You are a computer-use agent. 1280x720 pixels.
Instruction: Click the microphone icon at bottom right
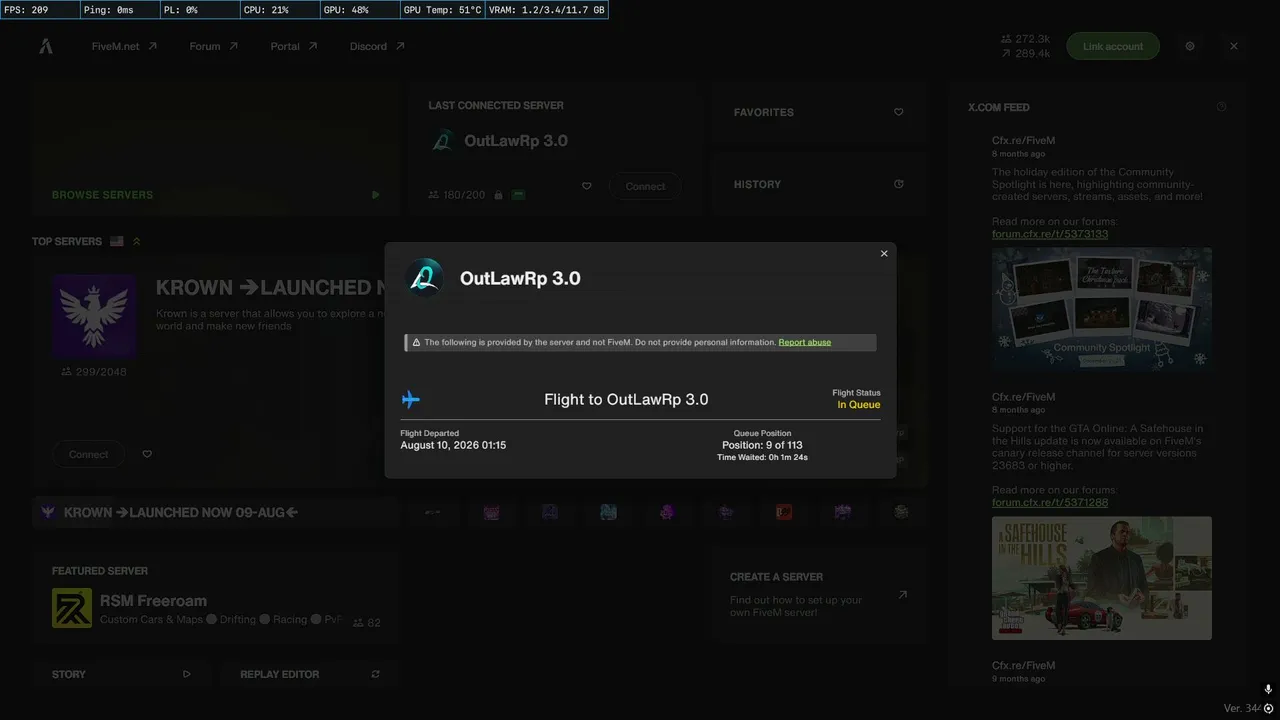[x=1268, y=689]
